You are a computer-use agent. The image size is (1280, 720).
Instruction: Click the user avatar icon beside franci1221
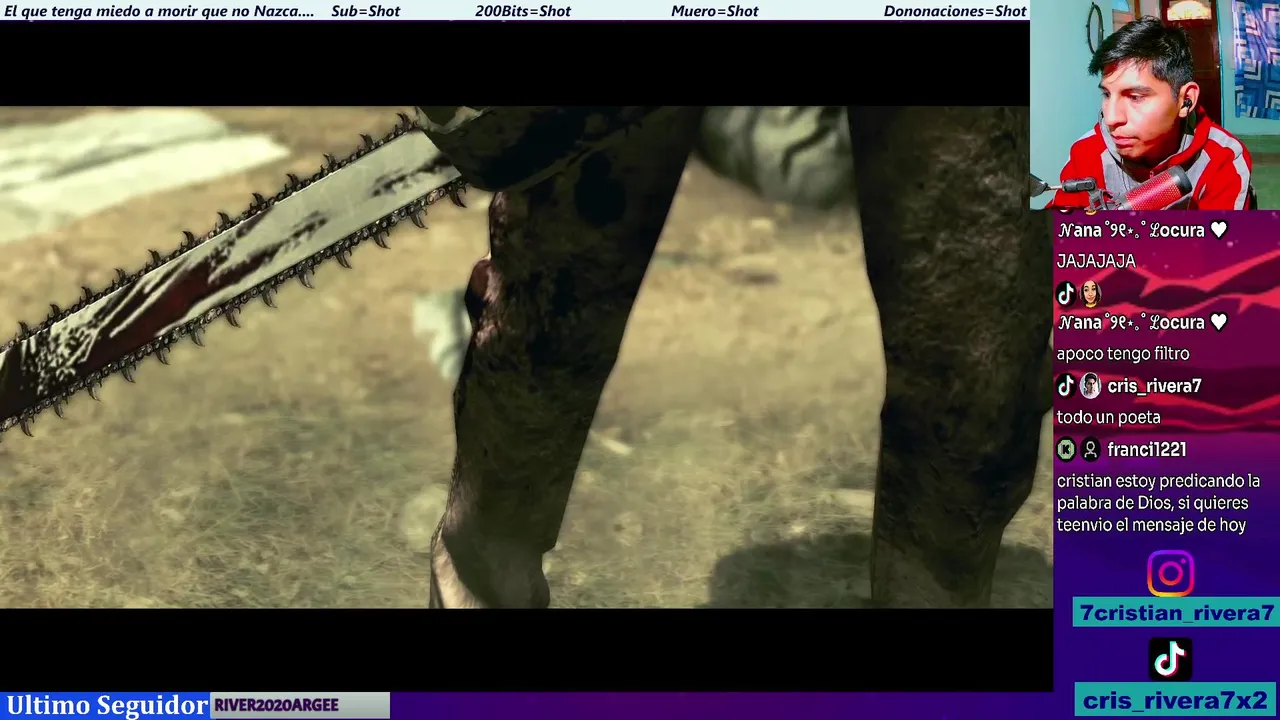point(1090,450)
